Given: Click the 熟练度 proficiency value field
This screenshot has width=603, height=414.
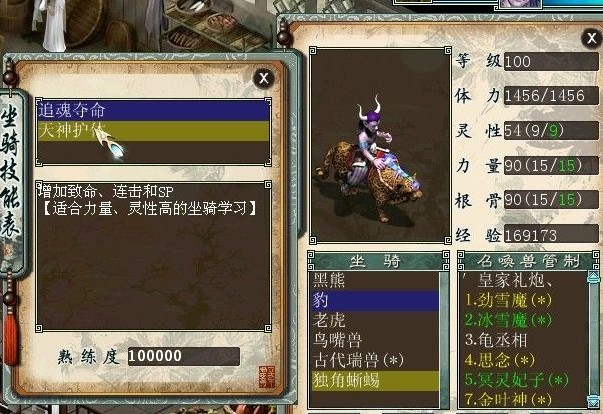Looking at the screenshot, I should [x=184, y=356].
